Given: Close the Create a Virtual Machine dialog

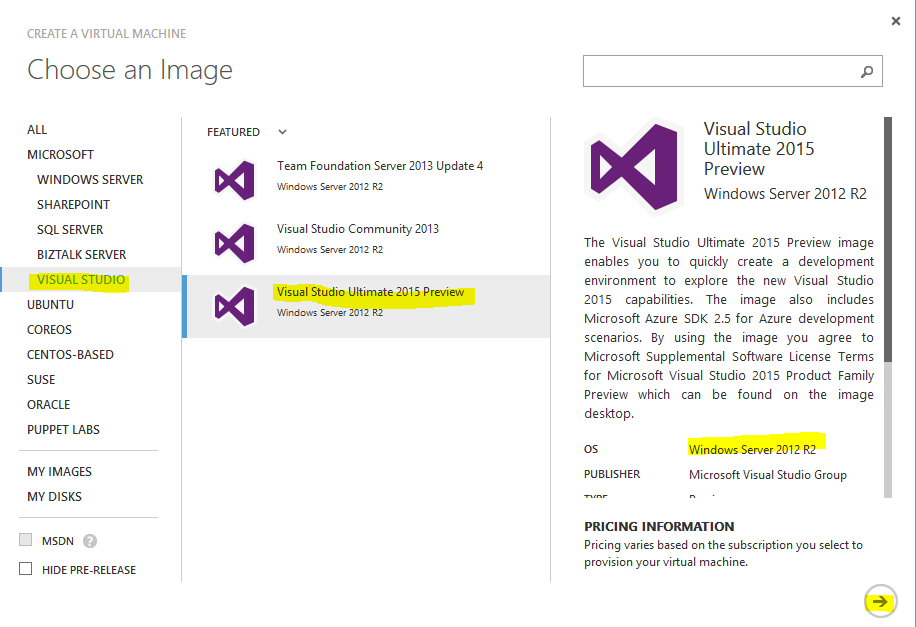Looking at the screenshot, I should (896, 21).
